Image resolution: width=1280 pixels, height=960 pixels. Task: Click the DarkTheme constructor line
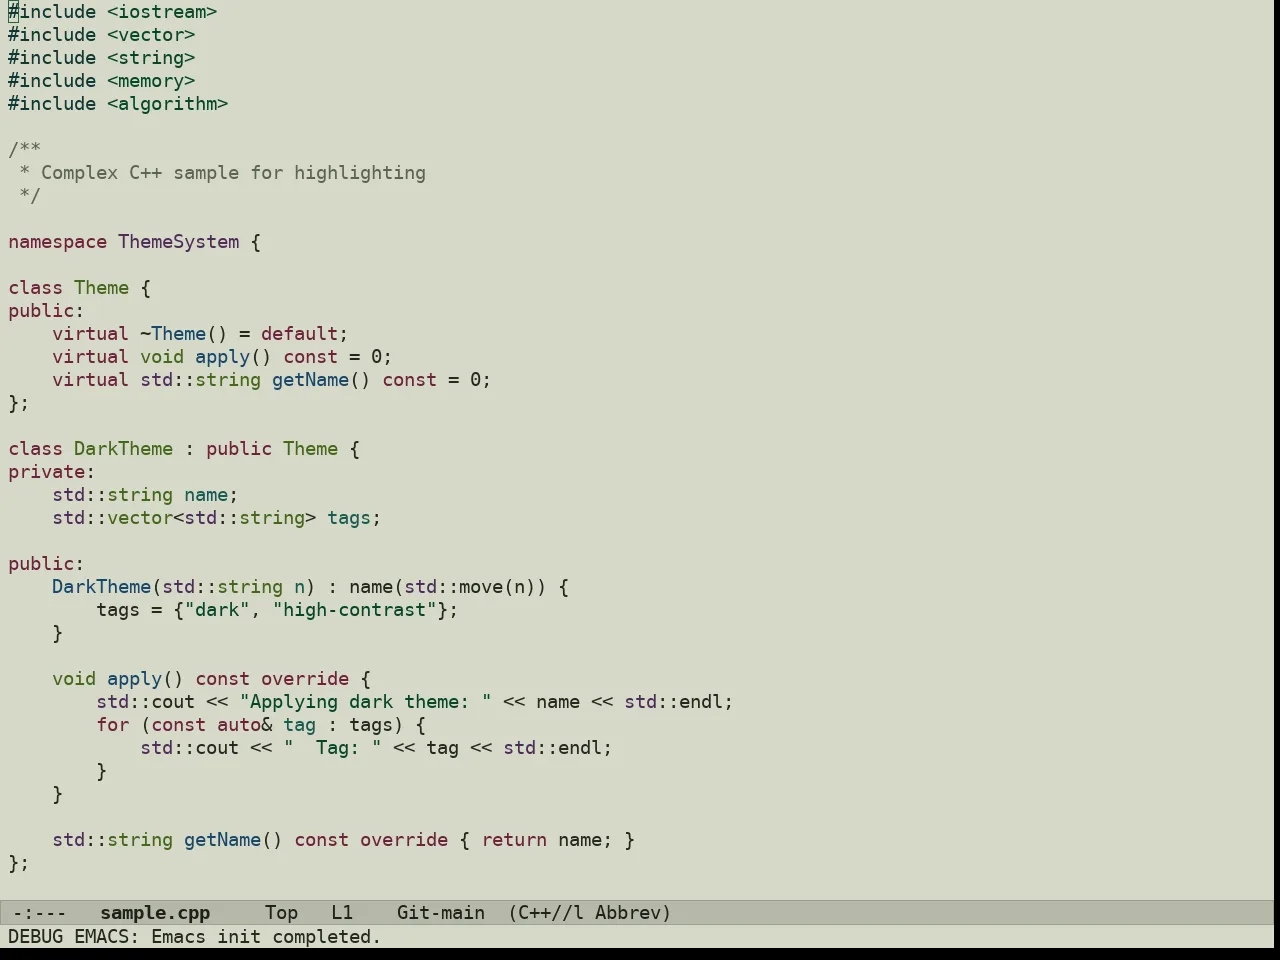click(310, 587)
